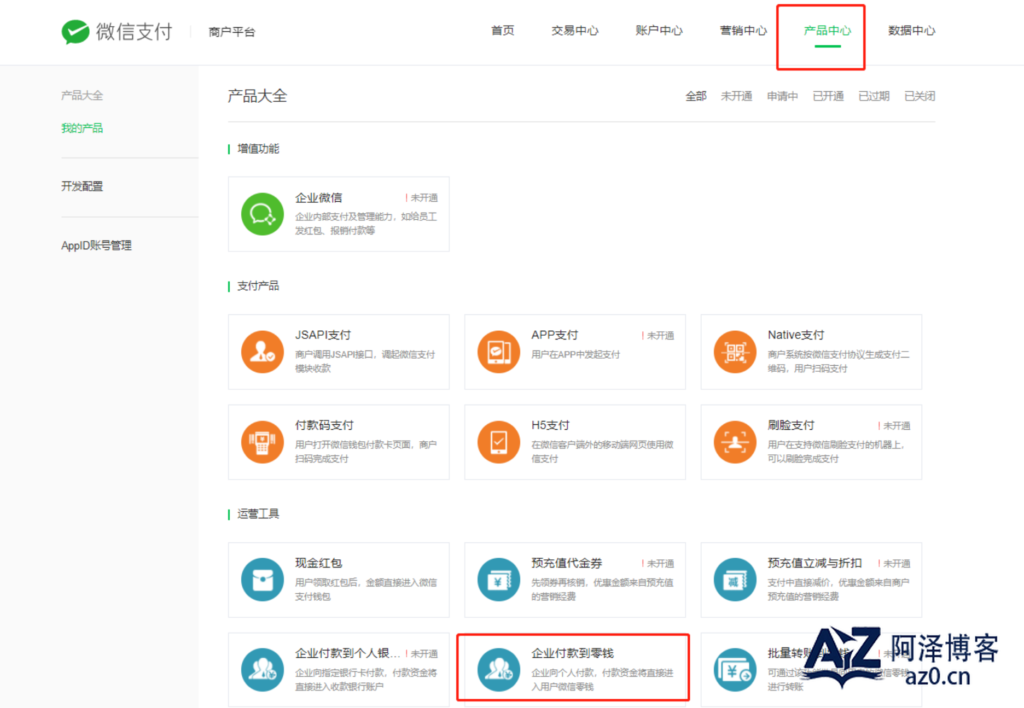Open 账户中心 in top navigation
1024x708 pixels.
click(x=659, y=30)
